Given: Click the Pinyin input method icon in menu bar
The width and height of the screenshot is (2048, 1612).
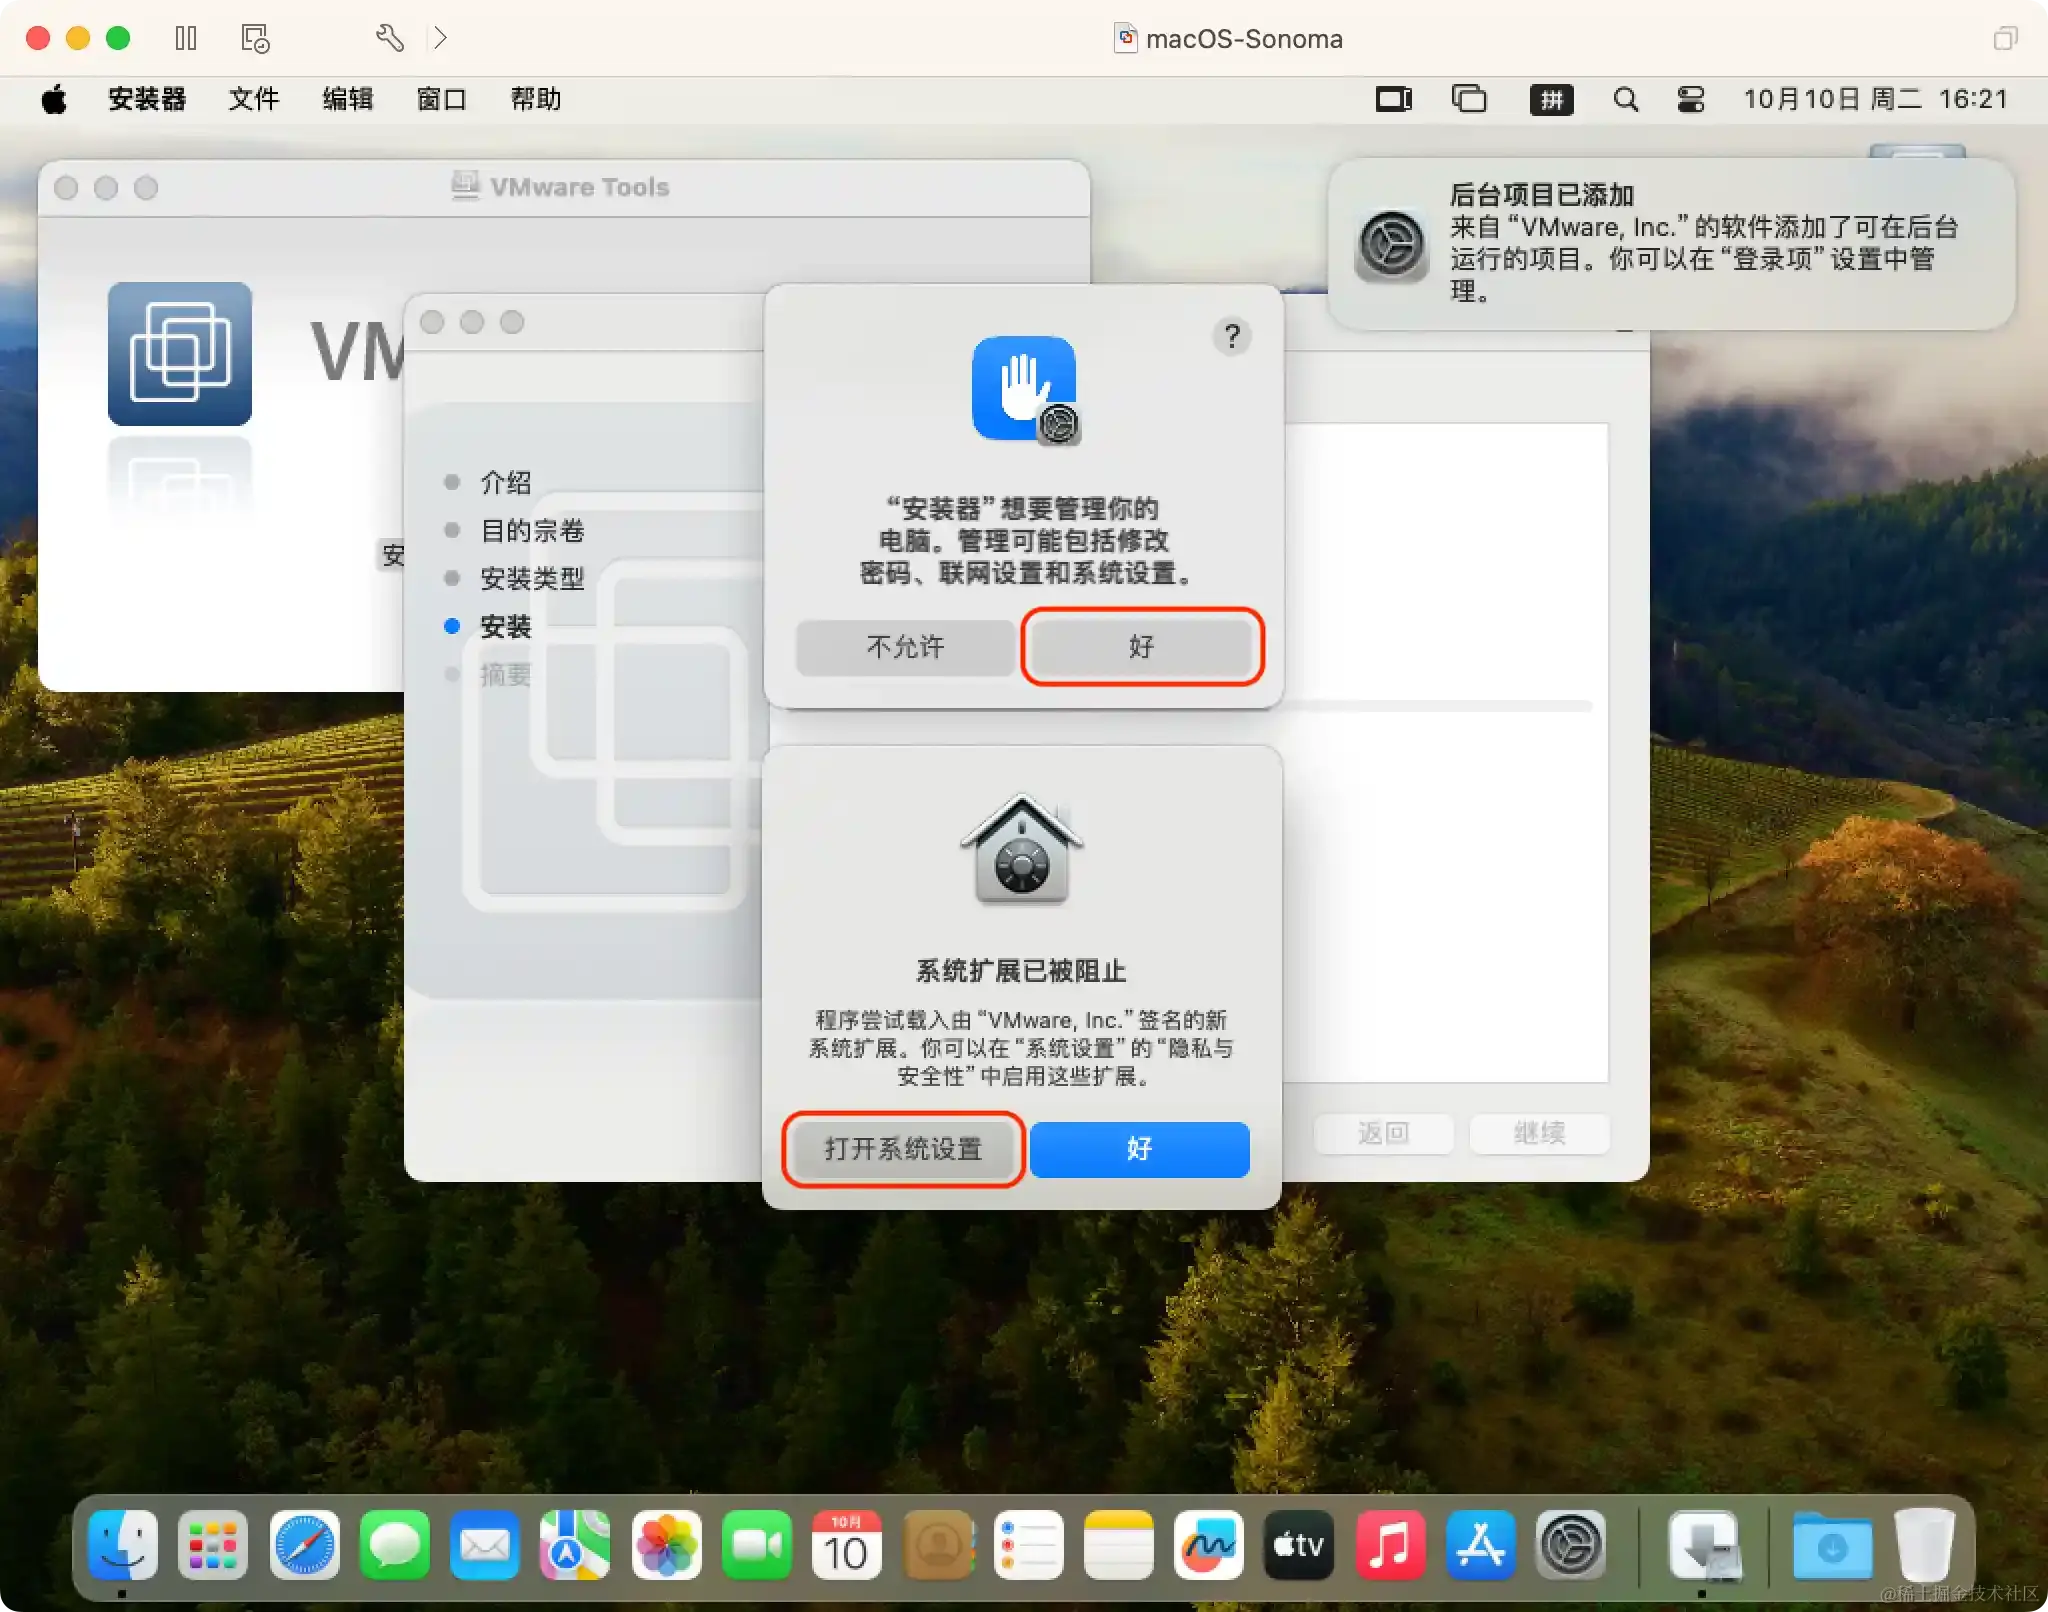Looking at the screenshot, I should [1552, 99].
